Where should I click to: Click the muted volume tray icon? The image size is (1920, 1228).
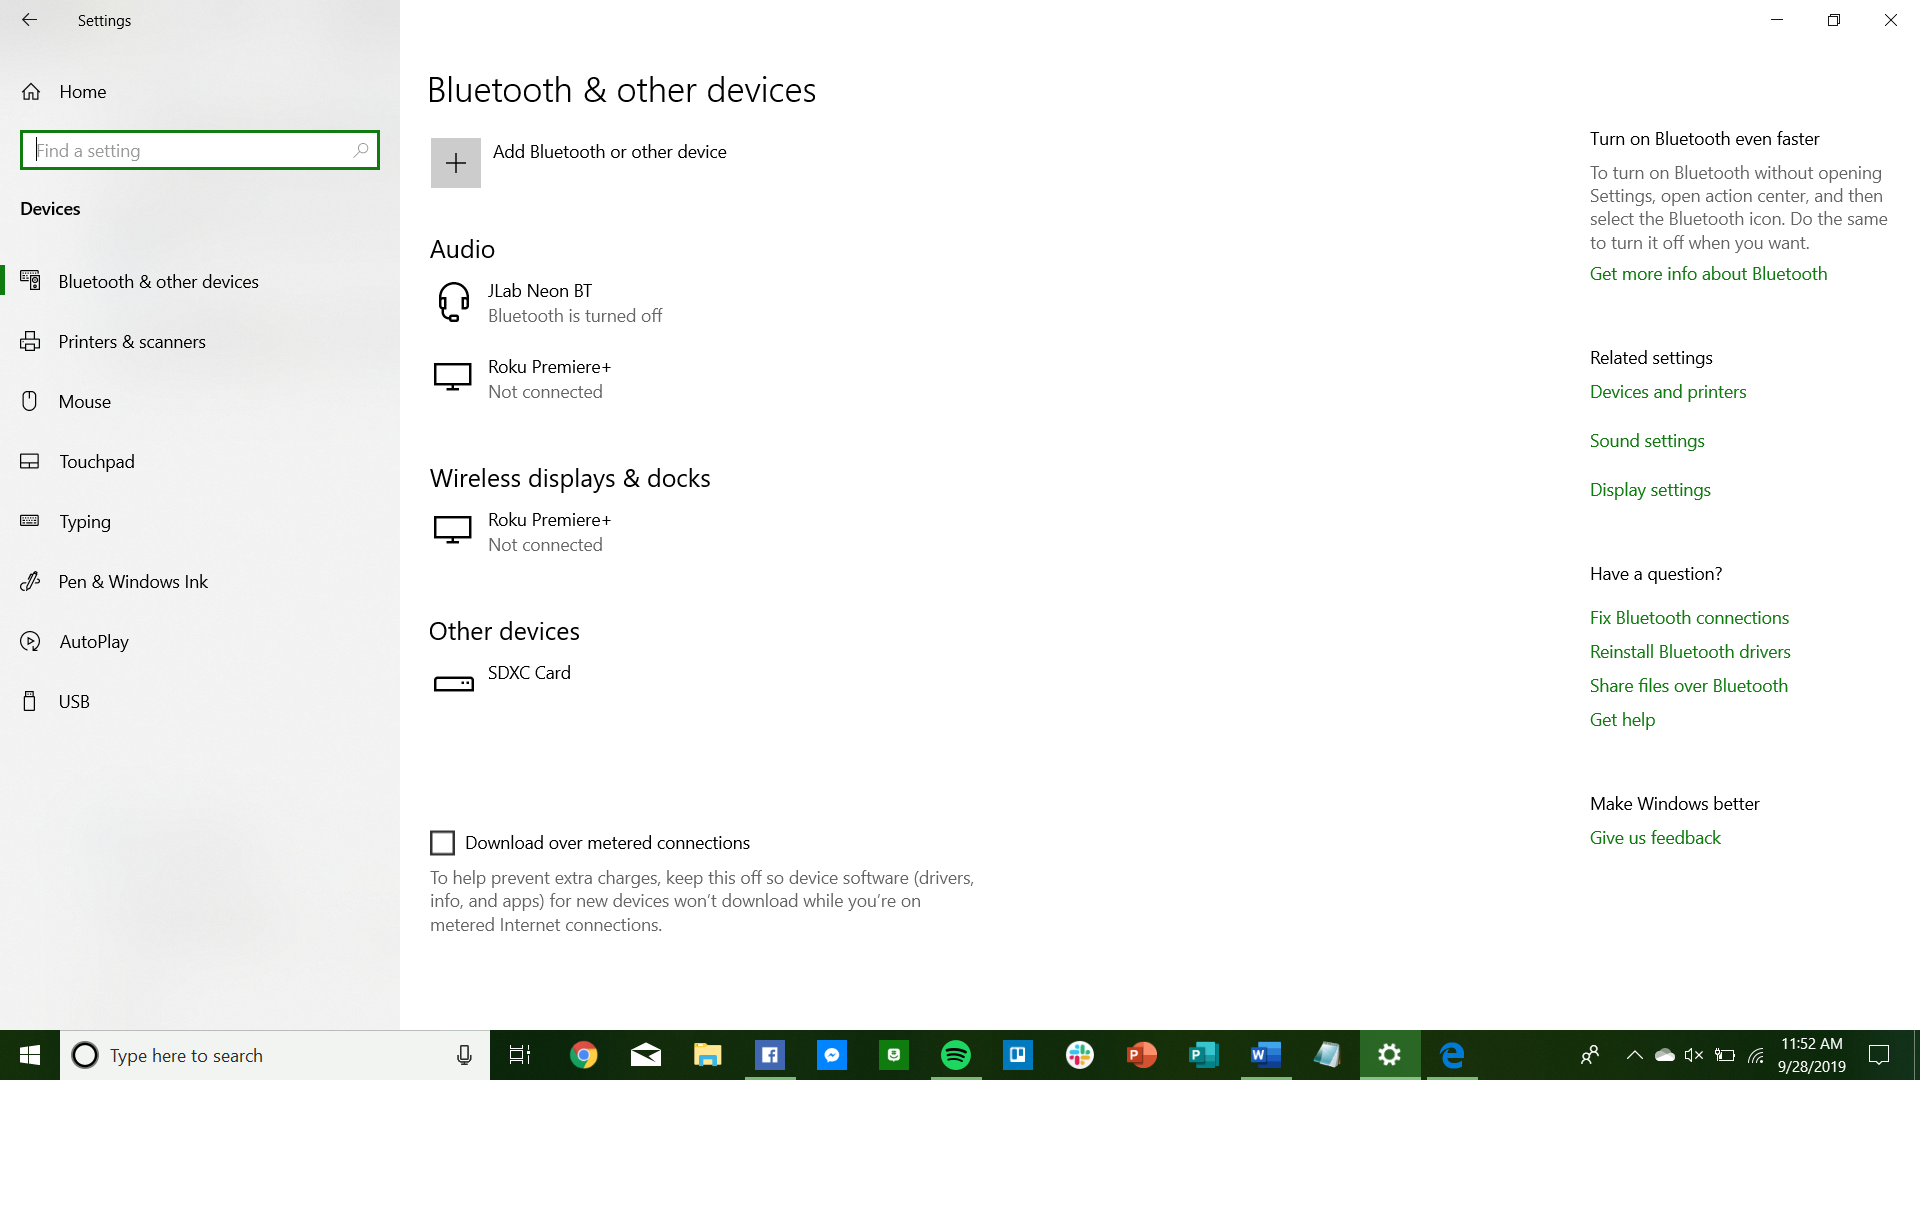pyautogui.click(x=1694, y=1055)
